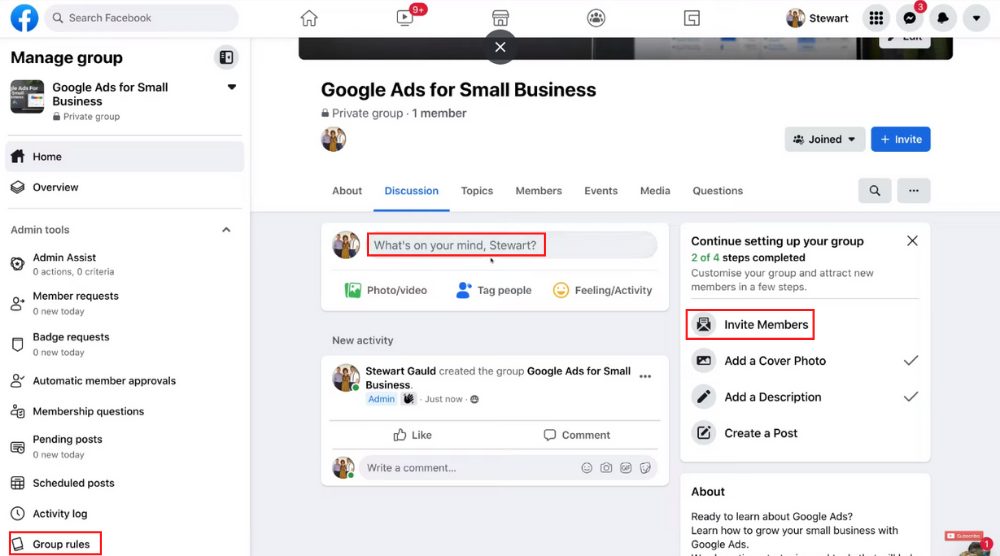Screen dimensions: 1000x556
Task: Select the Invite Members setup step
Action: [x=750, y=325]
